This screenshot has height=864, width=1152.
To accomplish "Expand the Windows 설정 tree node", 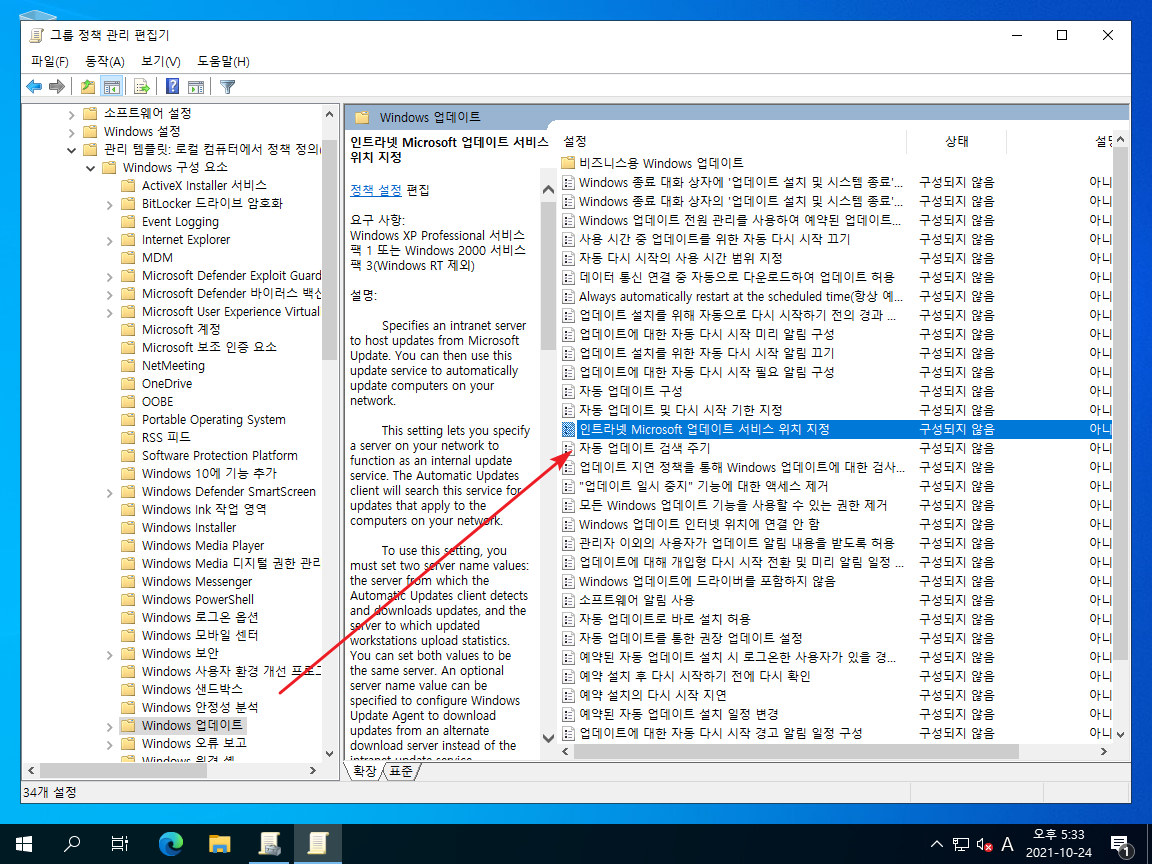I will (x=71, y=132).
